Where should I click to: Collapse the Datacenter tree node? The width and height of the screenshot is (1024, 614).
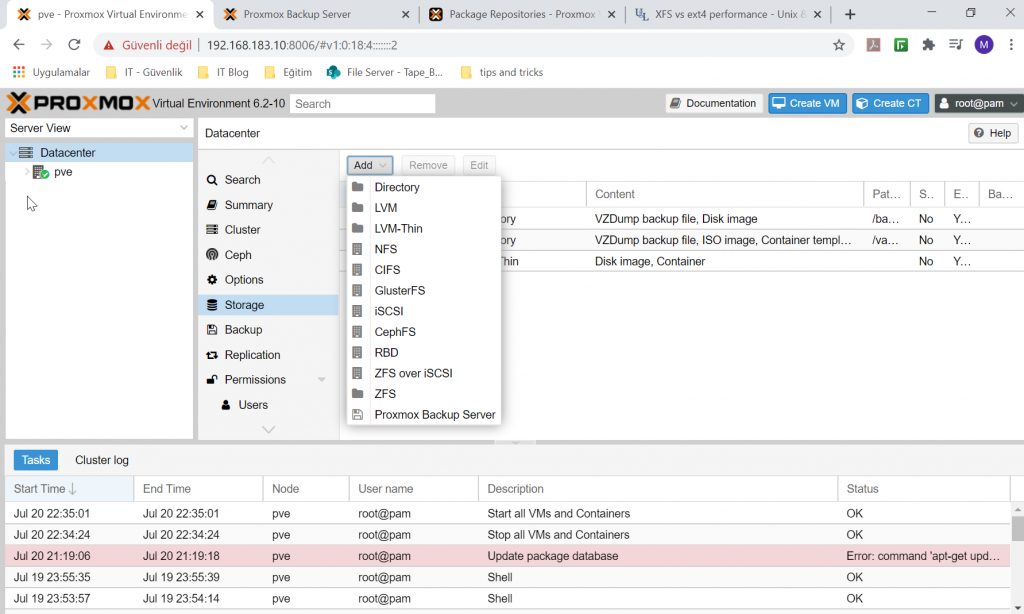coord(12,152)
